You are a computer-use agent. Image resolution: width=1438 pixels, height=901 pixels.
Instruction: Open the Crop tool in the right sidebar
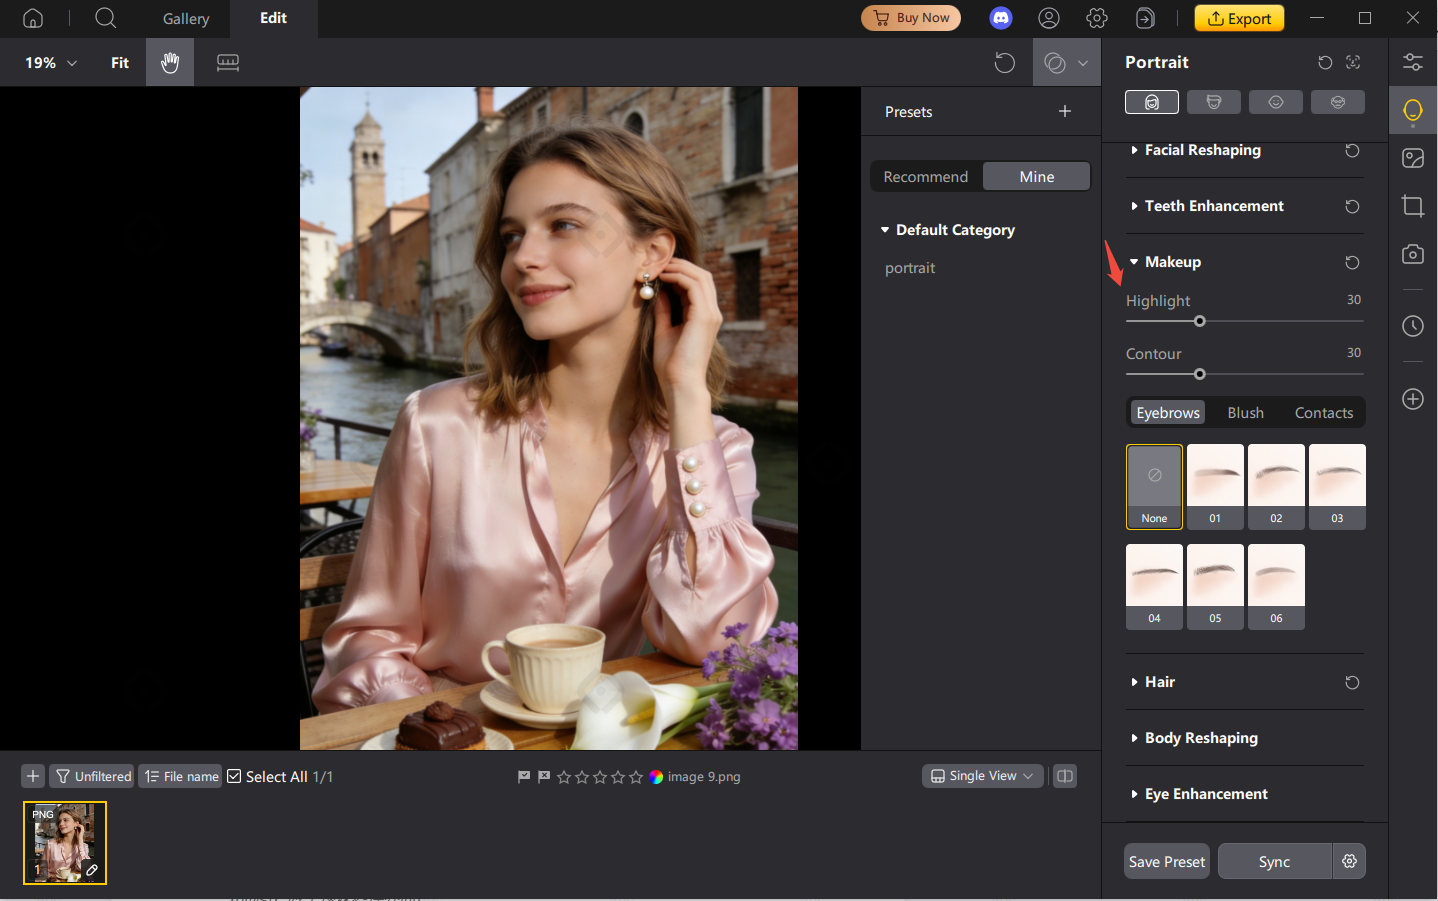click(x=1412, y=206)
